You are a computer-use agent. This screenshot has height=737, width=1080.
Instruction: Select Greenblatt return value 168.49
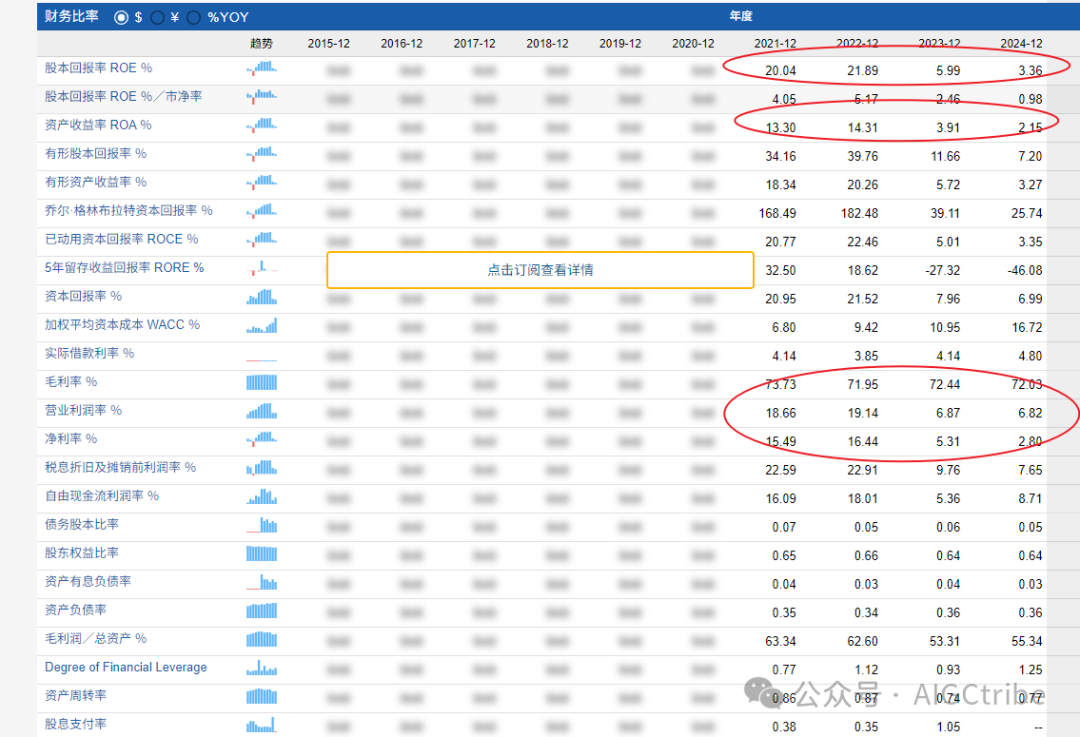(777, 214)
